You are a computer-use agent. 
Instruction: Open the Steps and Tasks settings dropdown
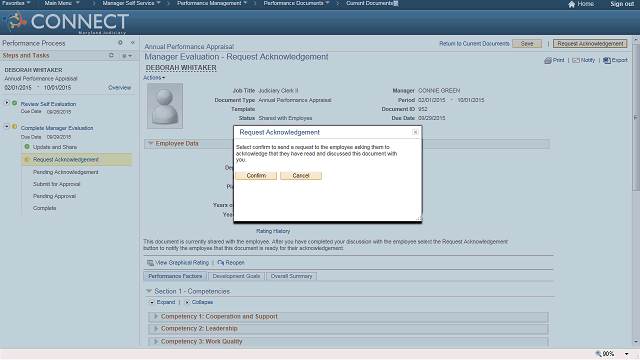point(127,56)
